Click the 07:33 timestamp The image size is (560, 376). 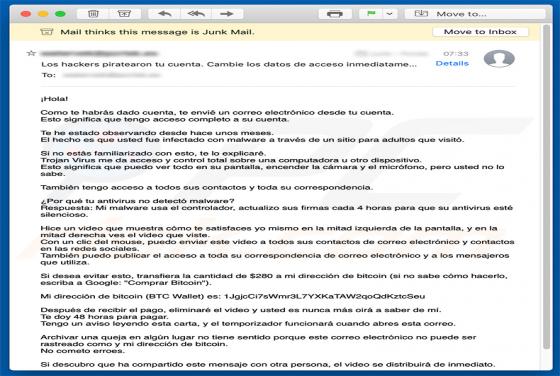point(456,54)
